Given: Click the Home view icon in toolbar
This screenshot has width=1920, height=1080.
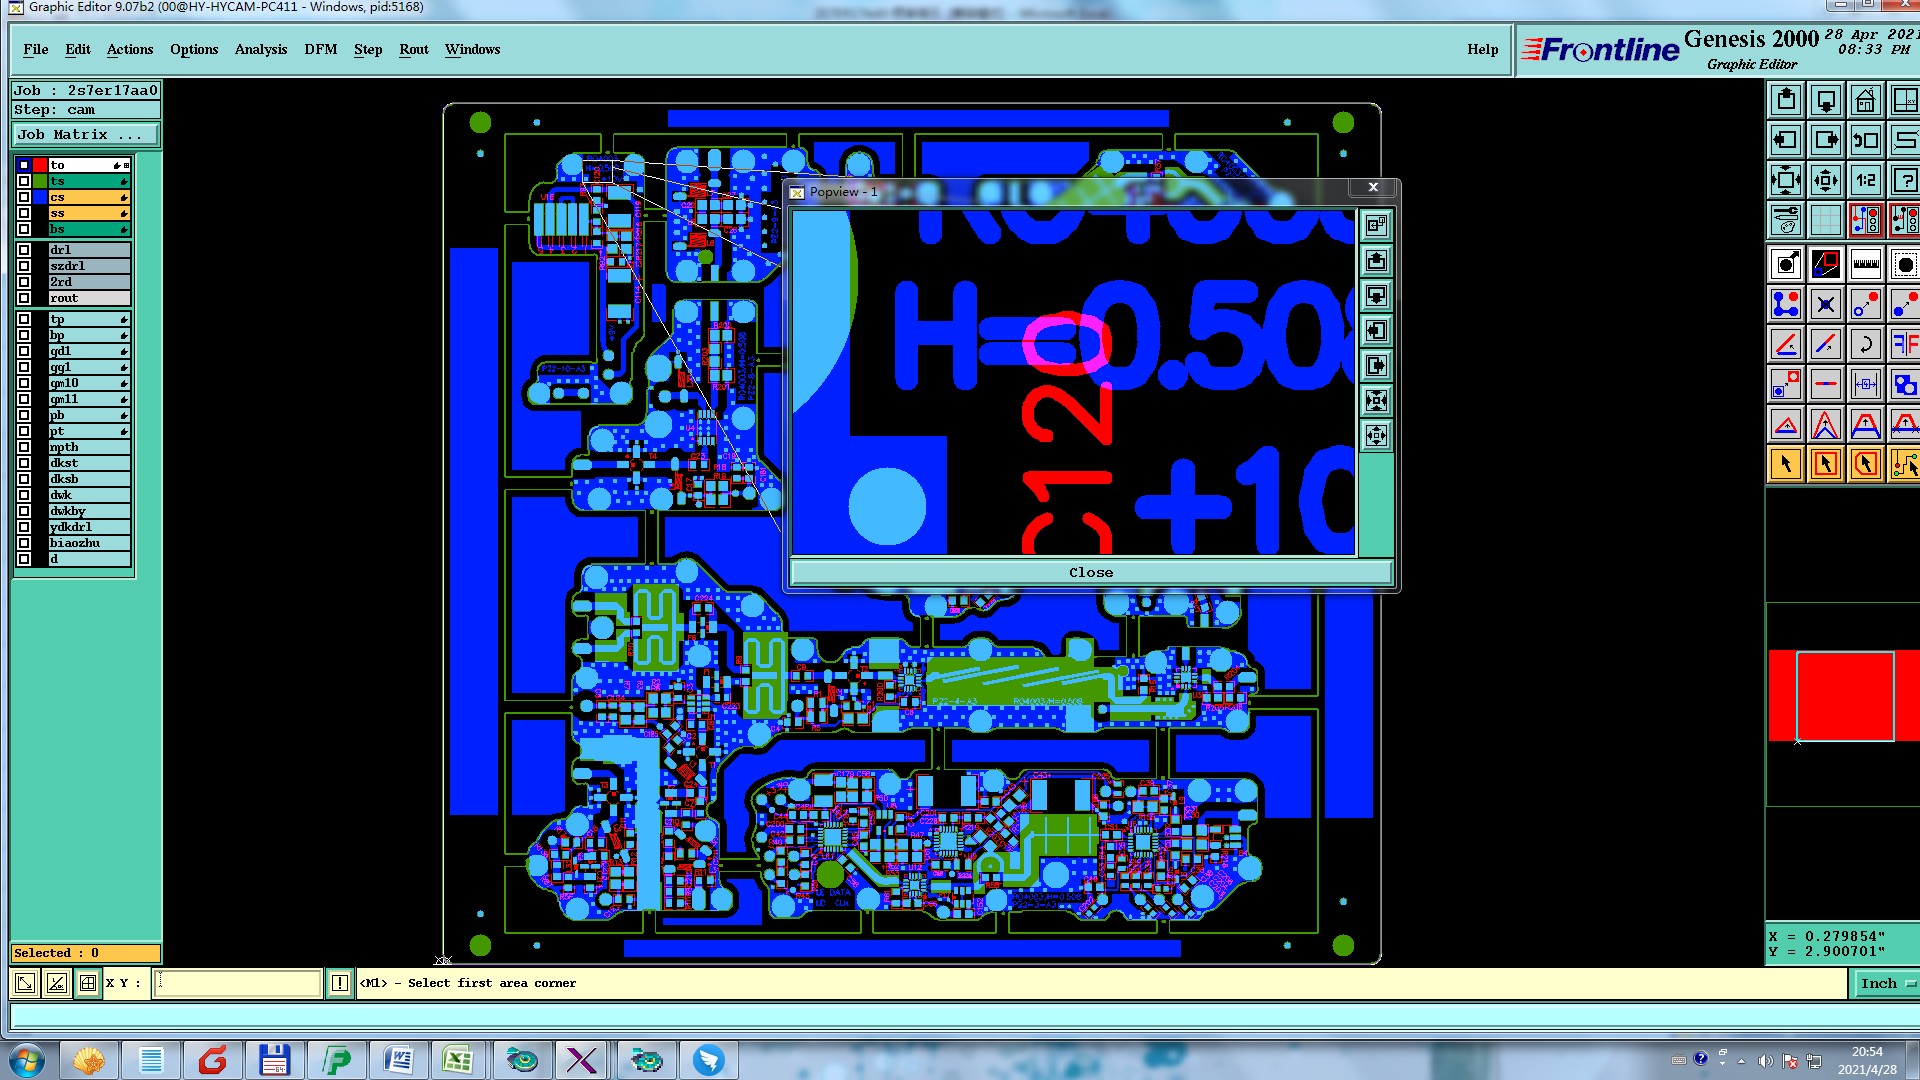Looking at the screenshot, I should pos(1865,101).
